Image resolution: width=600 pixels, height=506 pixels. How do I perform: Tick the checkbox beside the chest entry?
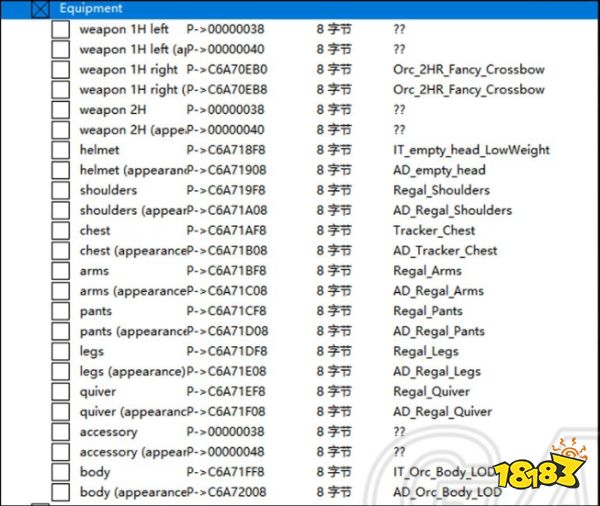tap(61, 231)
